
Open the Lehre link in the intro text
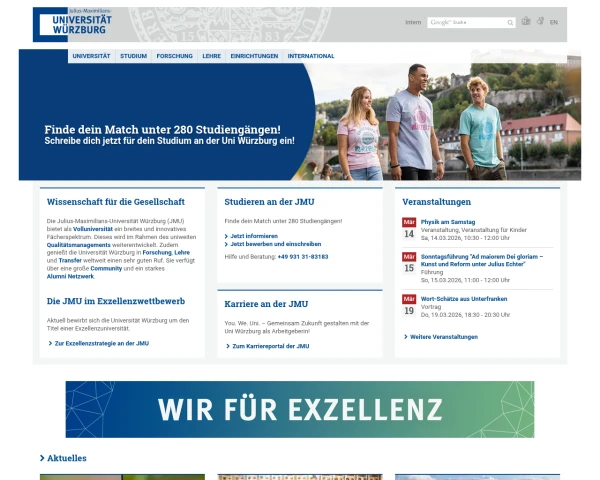coord(182,253)
